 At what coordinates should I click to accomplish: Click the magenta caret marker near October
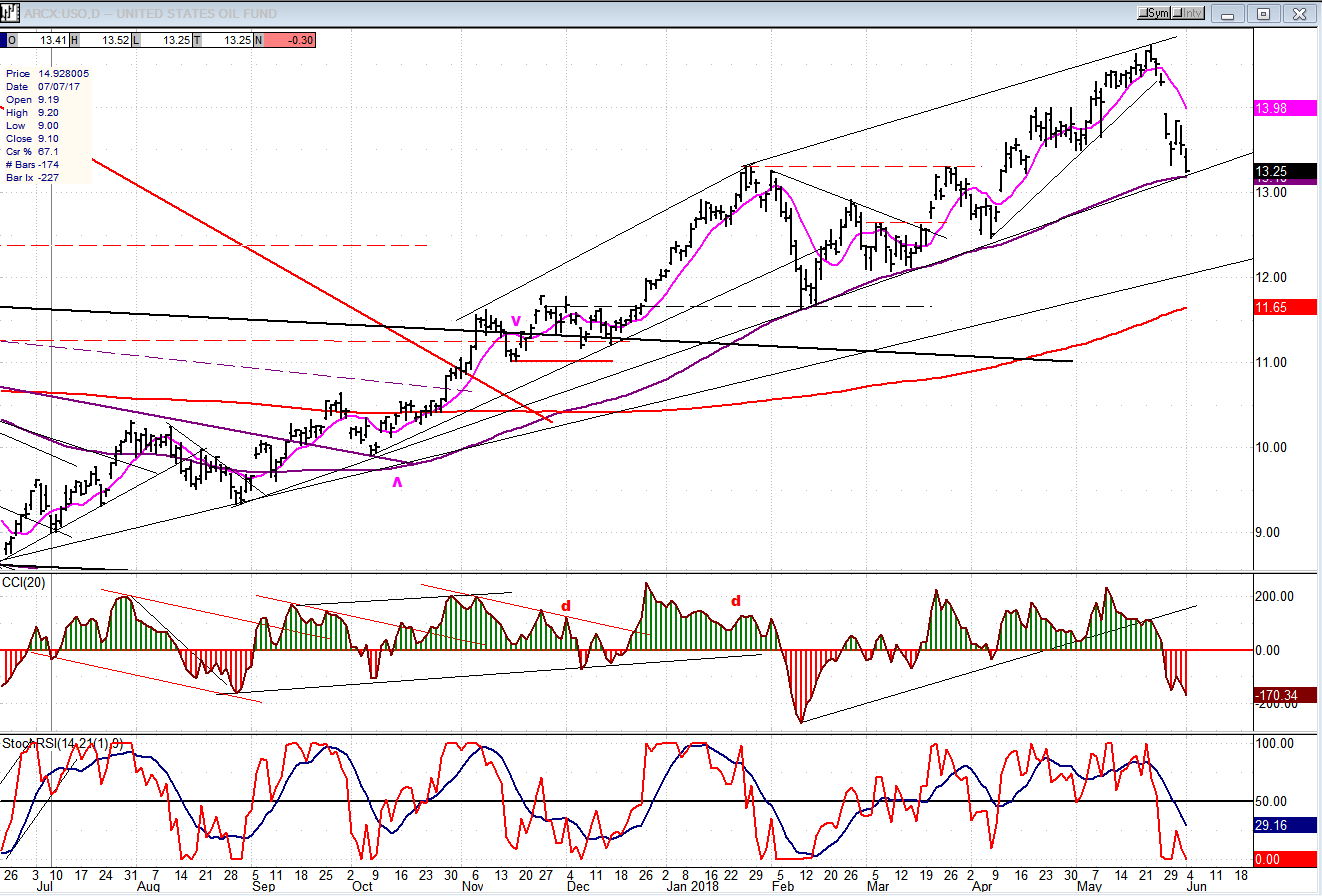coord(397,482)
